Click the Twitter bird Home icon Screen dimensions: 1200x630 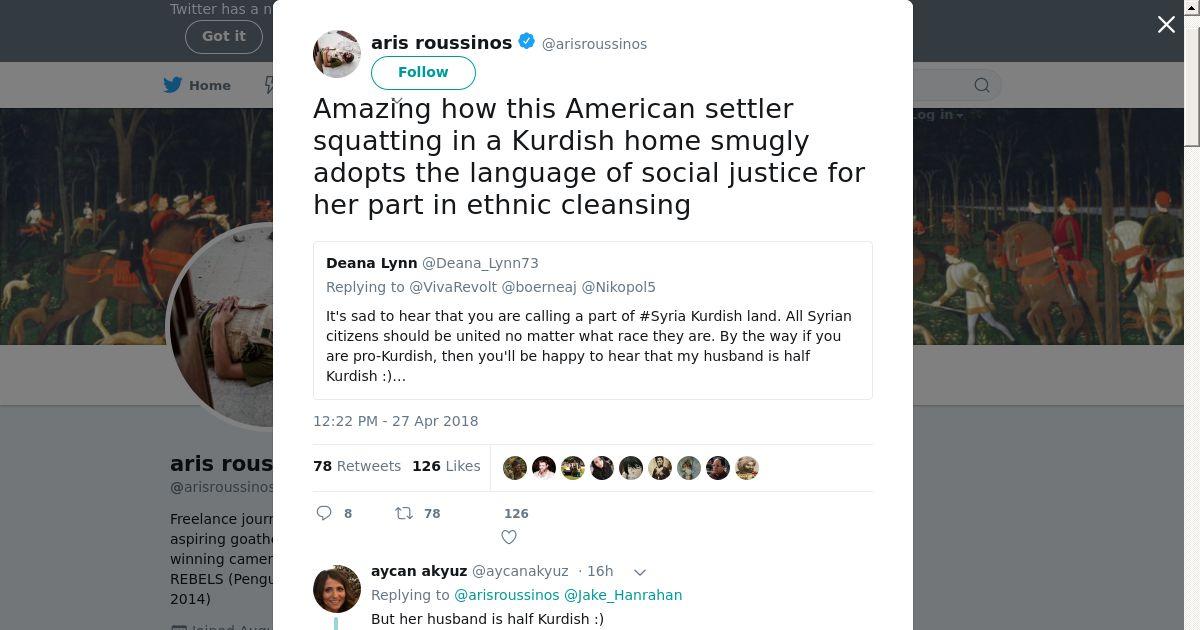point(173,85)
